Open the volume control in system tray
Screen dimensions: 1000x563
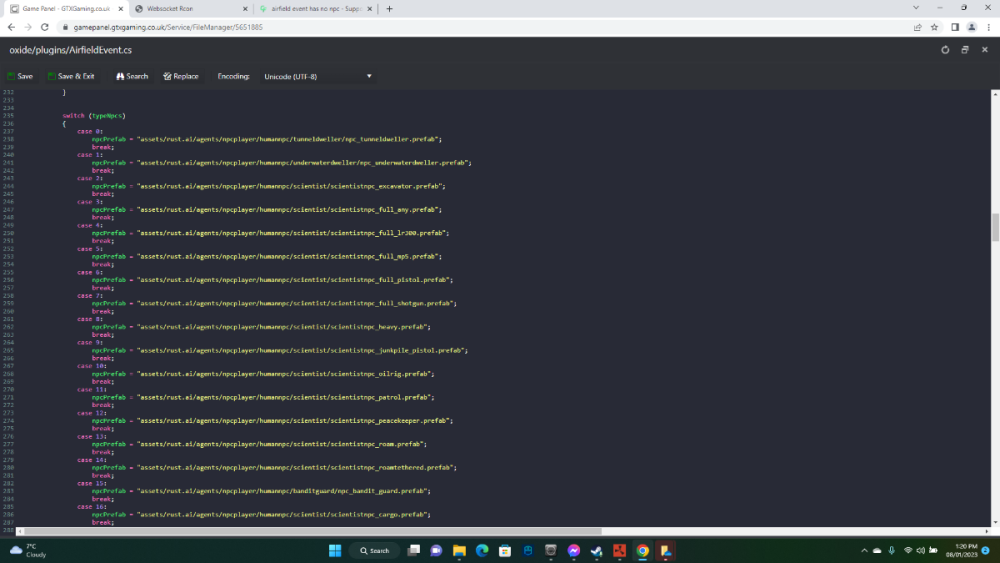tap(920, 550)
